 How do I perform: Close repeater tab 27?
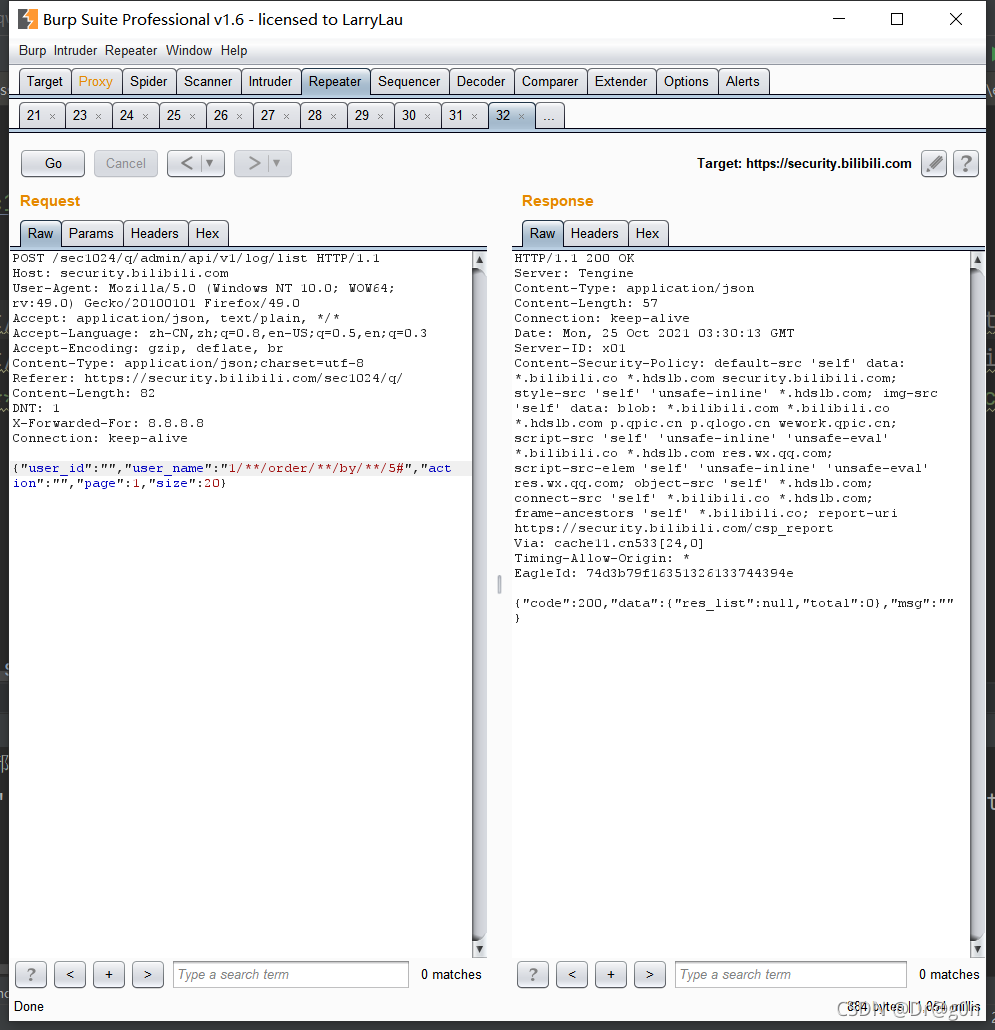click(x=286, y=116)
